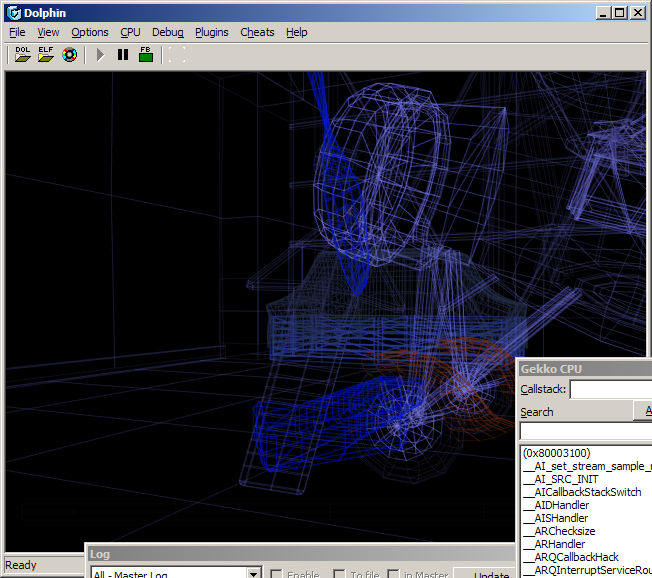
Task: Click the Search input field in Gekko CPU
Action: pyautogui.click(x=586, y=431)
